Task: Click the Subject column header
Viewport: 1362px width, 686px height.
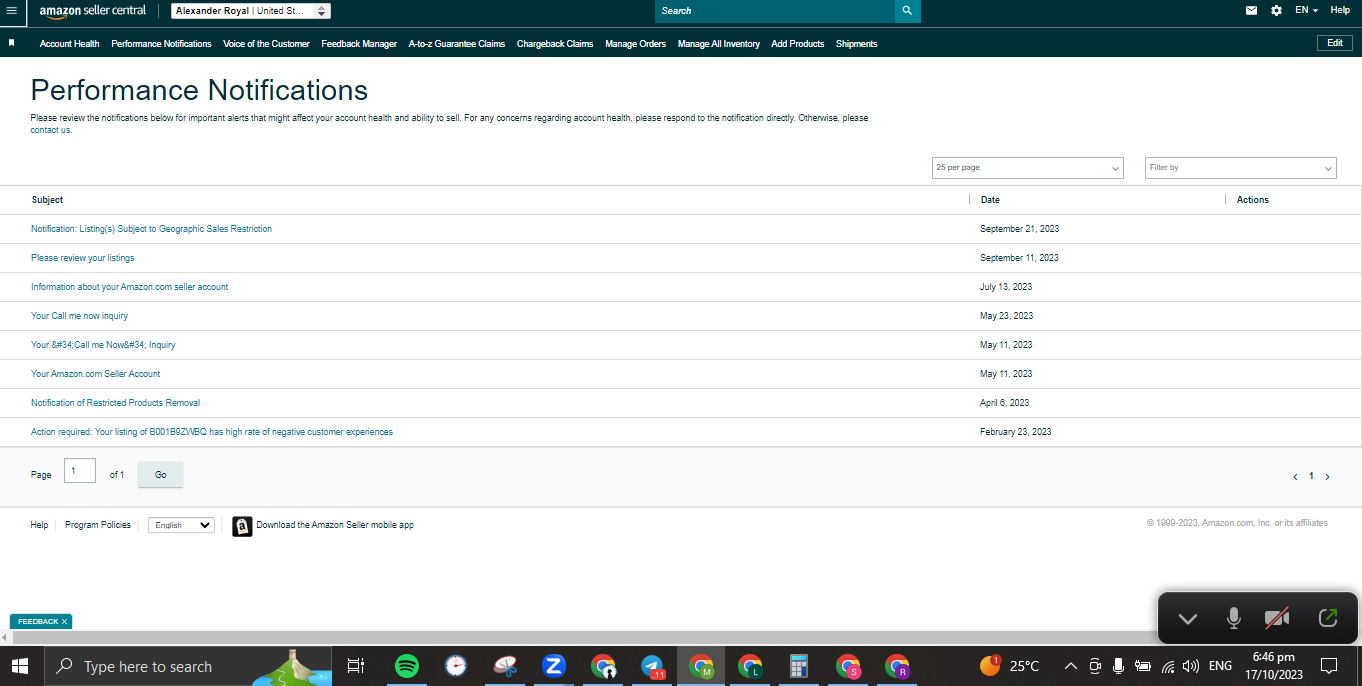Action: click(x=47, y=200)
